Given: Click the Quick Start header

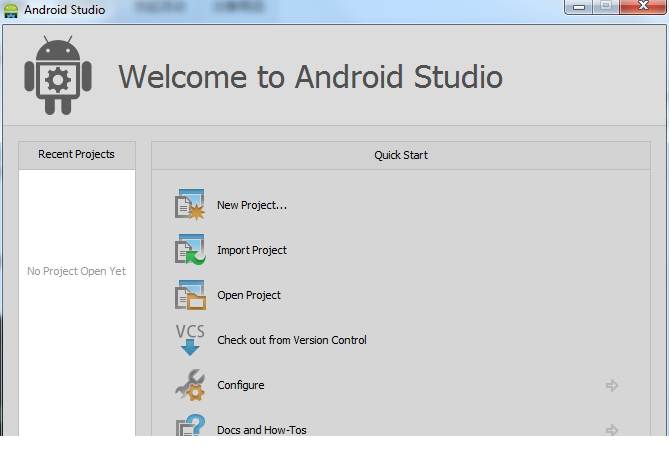Looking at the screenshot, I should pyautogui.click(x=401, y=155).
